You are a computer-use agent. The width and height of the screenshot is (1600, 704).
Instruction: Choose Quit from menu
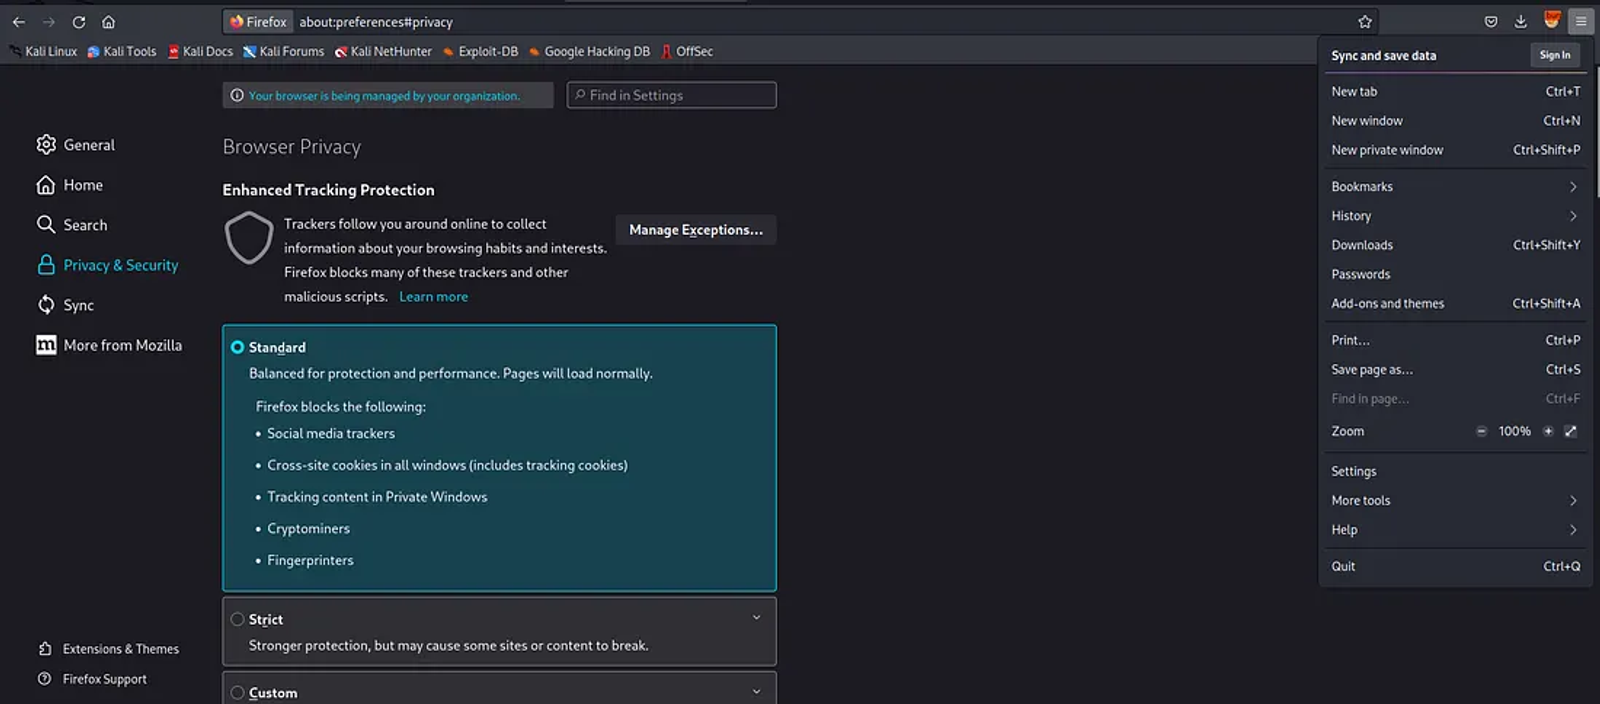pos(1455,567)
